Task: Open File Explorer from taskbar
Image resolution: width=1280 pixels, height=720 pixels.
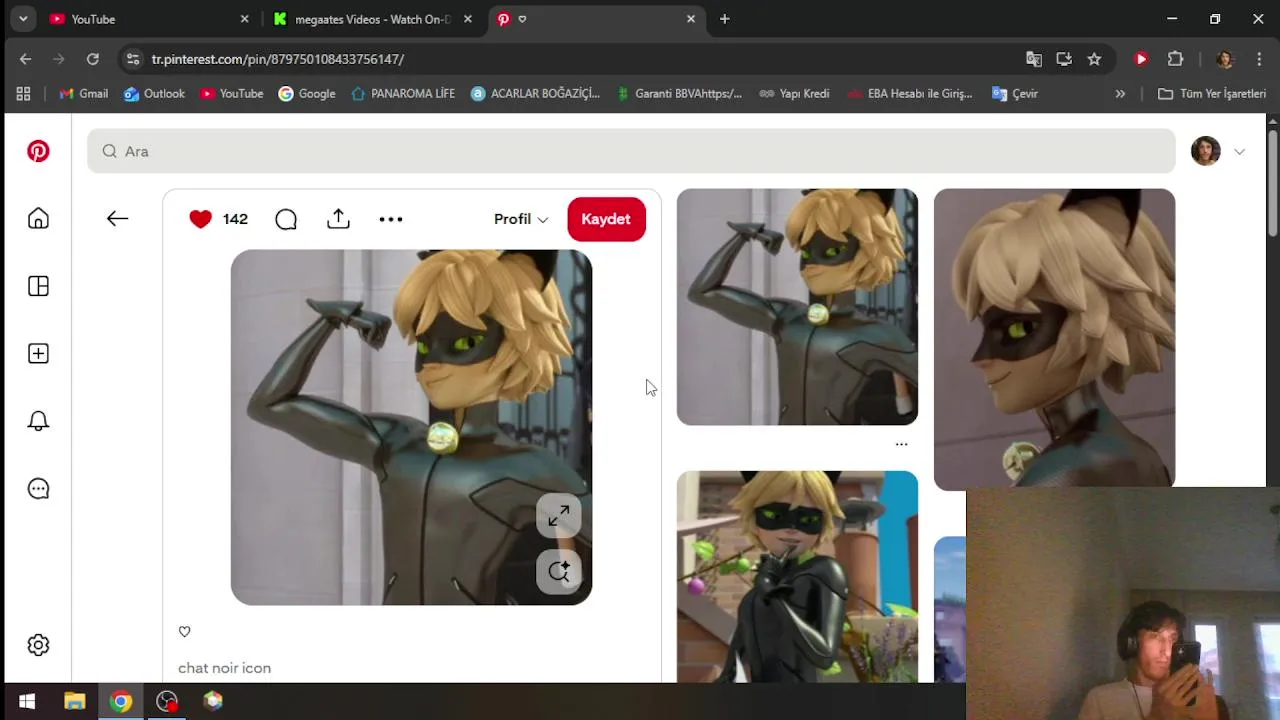Action: tap(75, 701)
